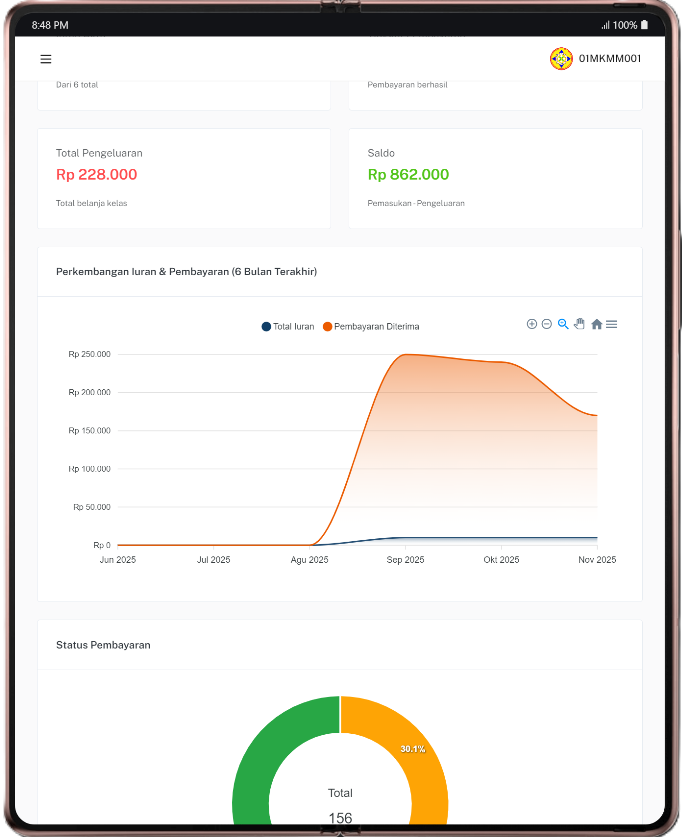Click the zoom out chart icon

pyautogui.click(x=547, y=324)
